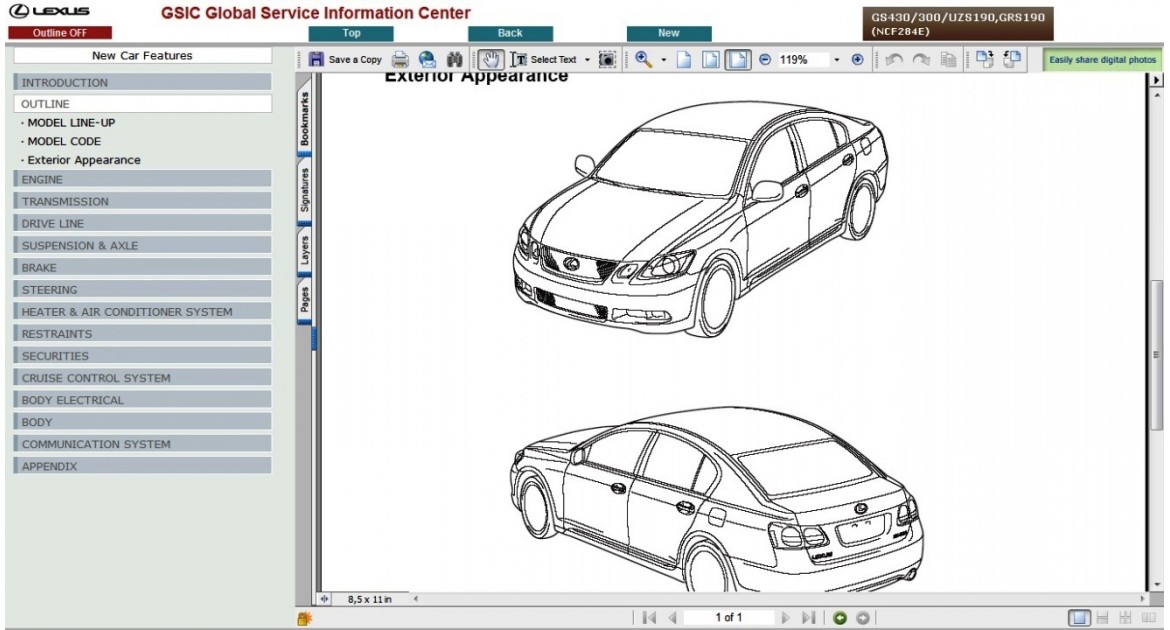Set Fit Width view
The width and height of the screenshot is (1170, 630).
(x=737, y=60)
